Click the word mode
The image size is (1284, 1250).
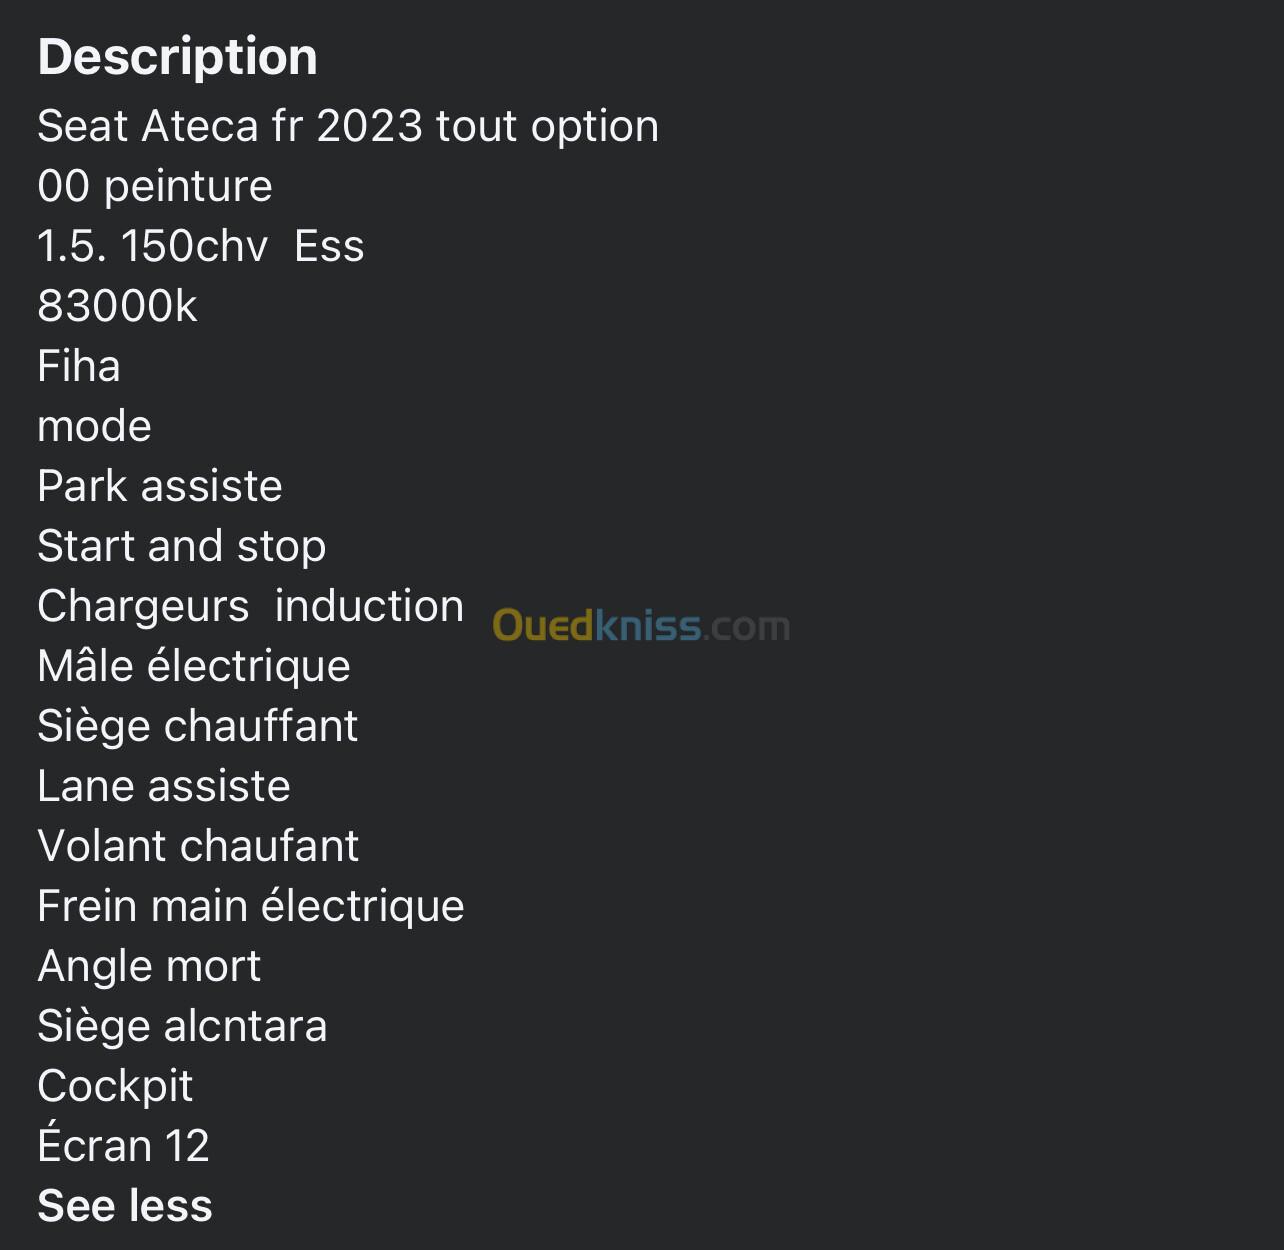point(94,427)
